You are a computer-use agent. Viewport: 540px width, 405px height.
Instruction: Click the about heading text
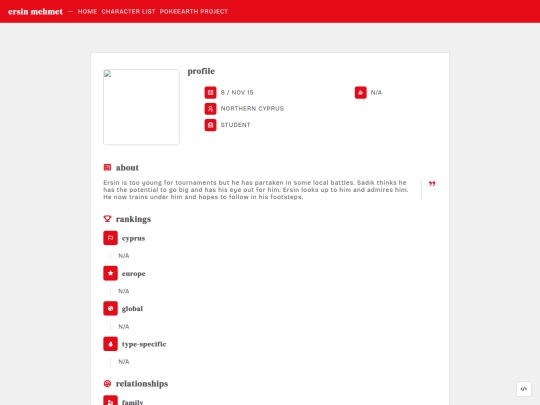[x=127, y=168]
